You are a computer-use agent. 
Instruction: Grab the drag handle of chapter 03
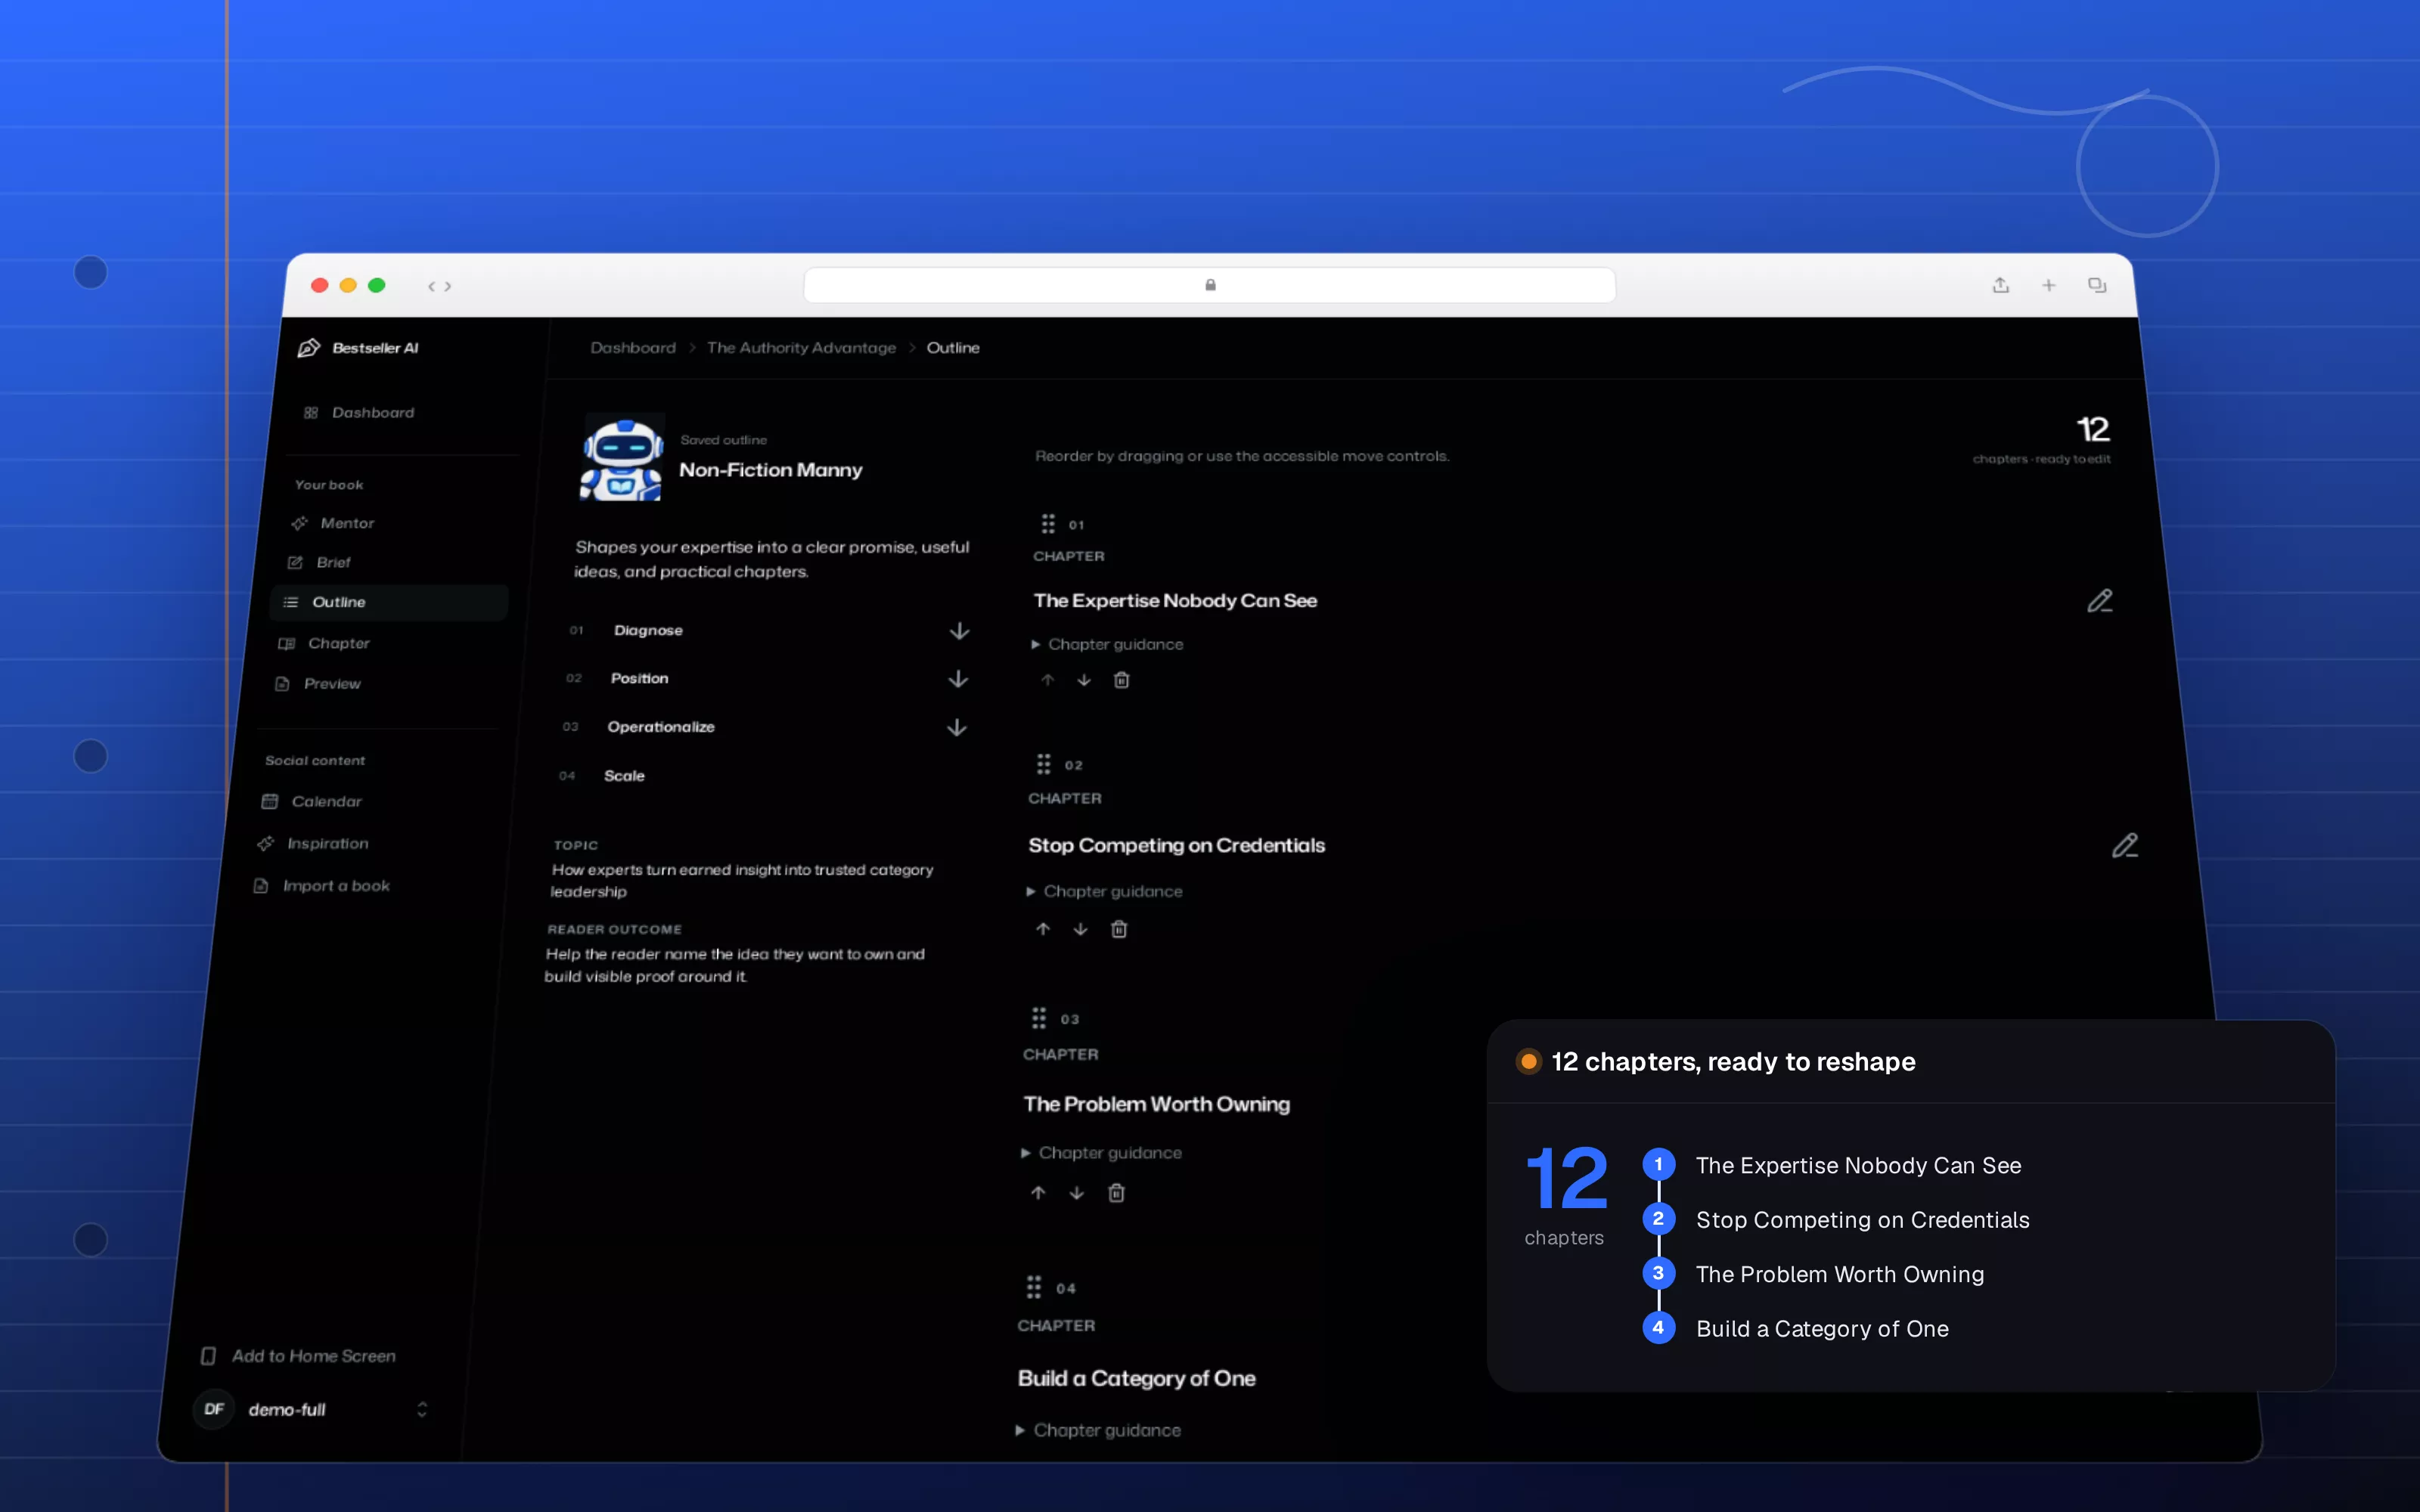click(x=1039, y=1018)
